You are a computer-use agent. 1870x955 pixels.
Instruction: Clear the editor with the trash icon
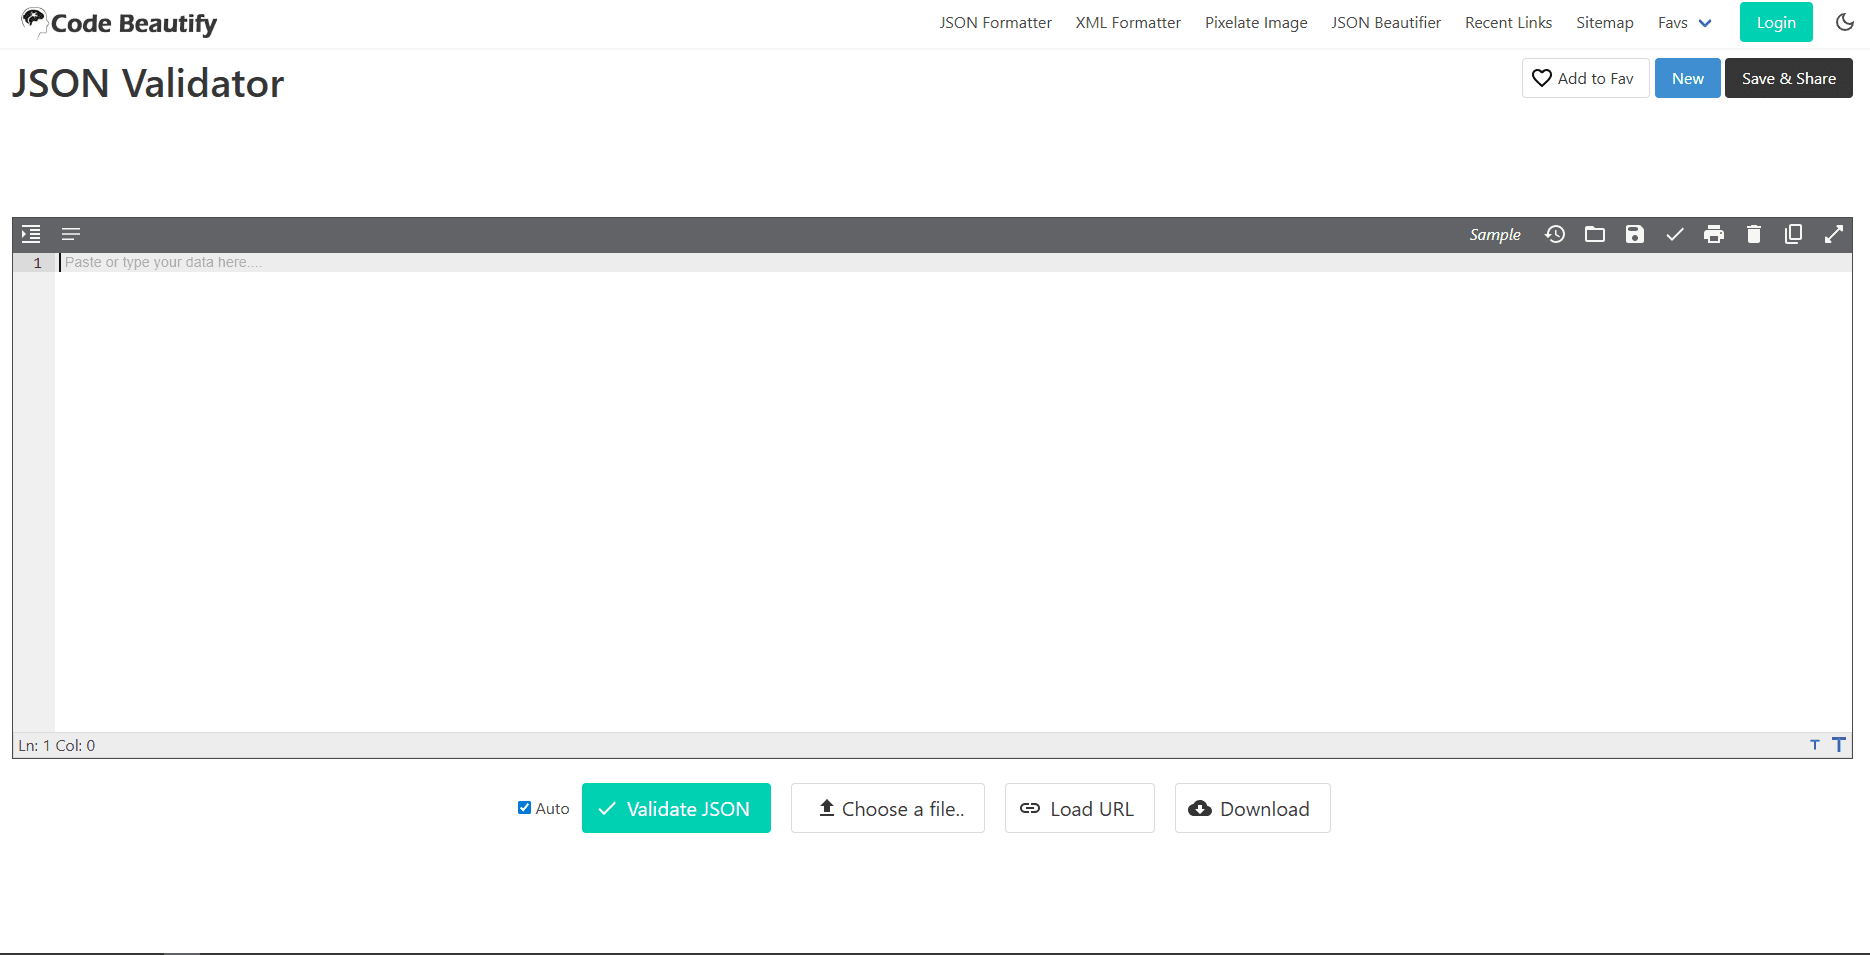click(x=1754, y=234)
